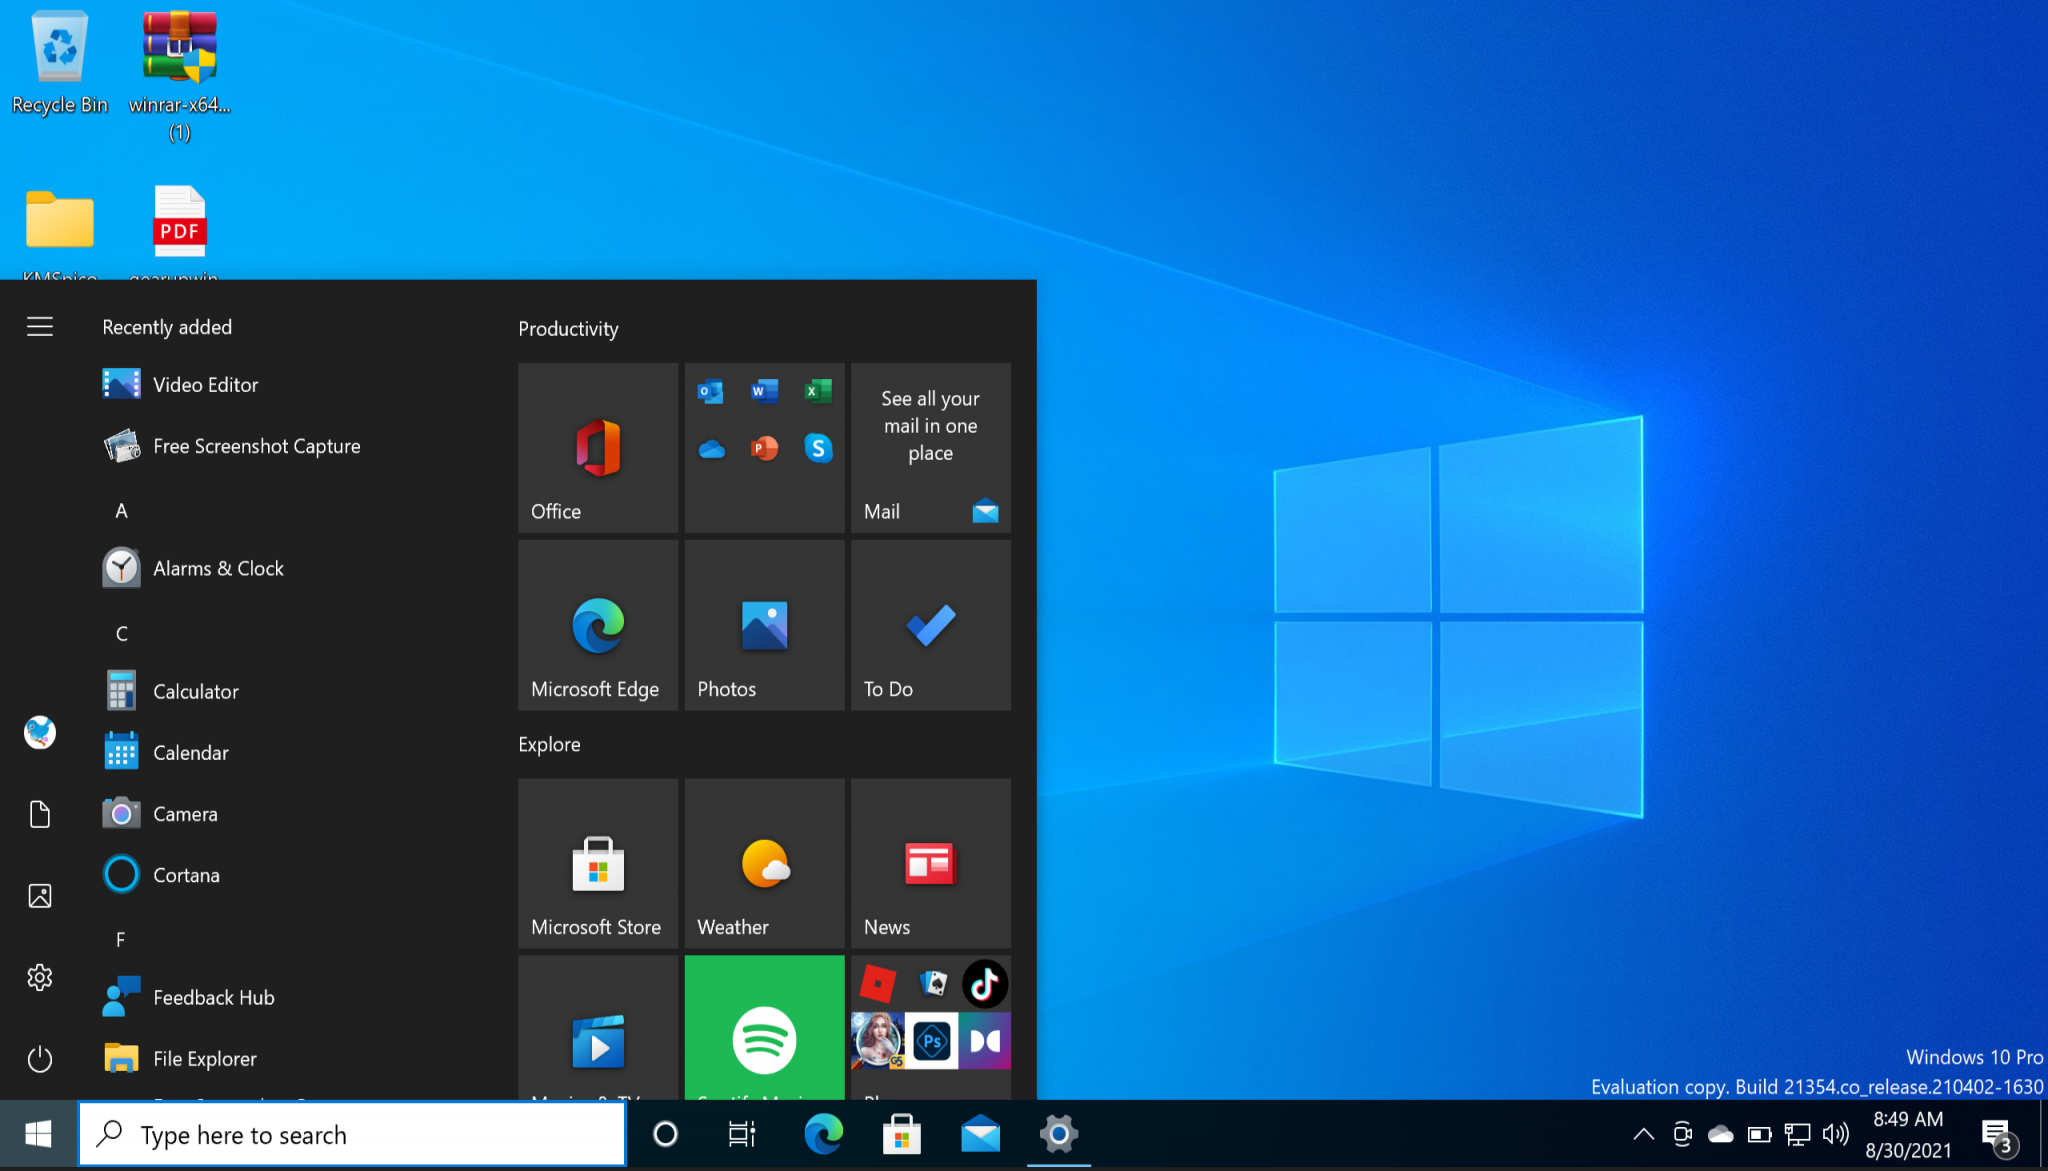
Task: Open Action Center notifications
Action: click(1995, 1134)
